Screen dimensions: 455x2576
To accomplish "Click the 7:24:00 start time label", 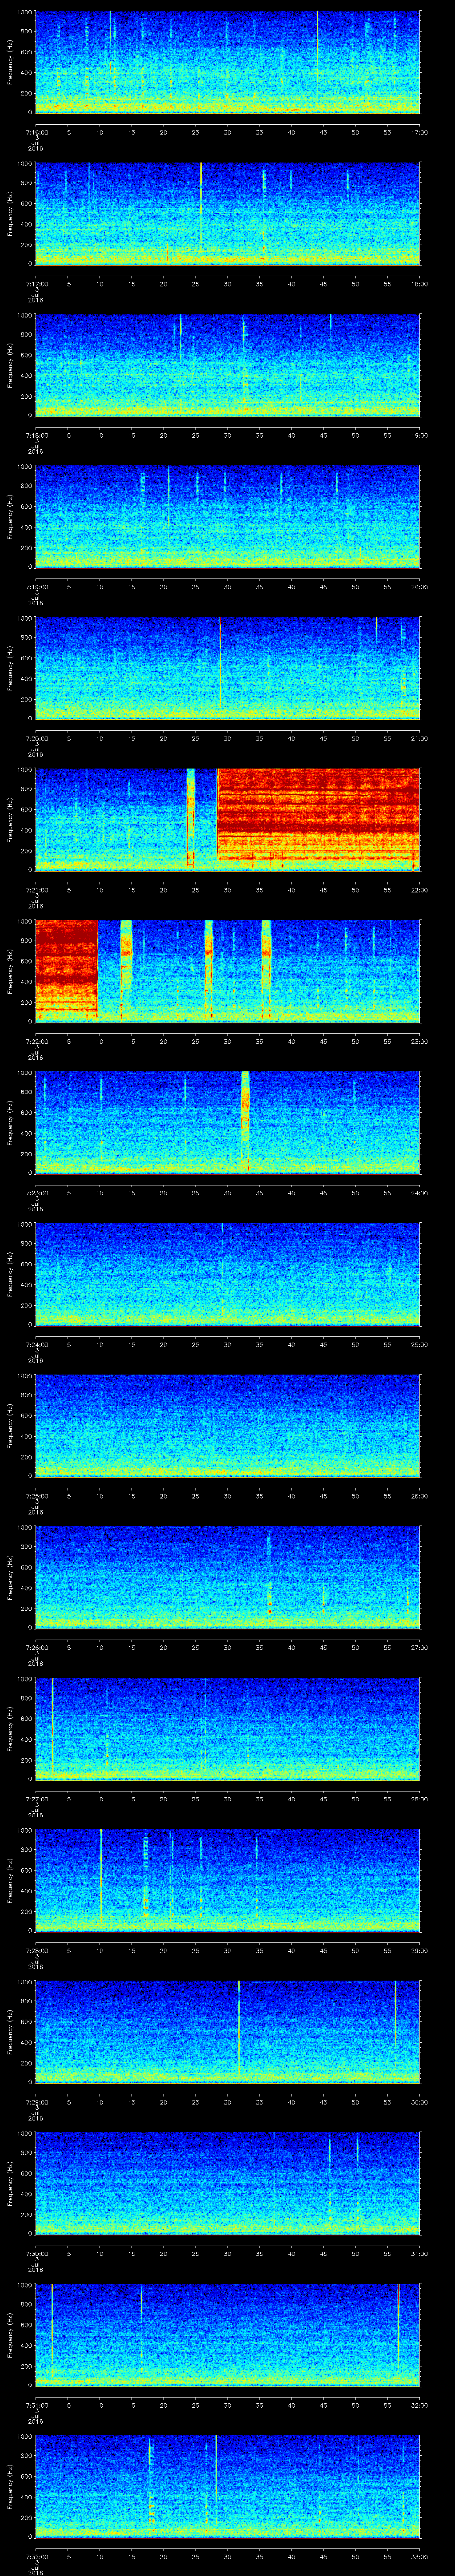I will (36, 1344).
